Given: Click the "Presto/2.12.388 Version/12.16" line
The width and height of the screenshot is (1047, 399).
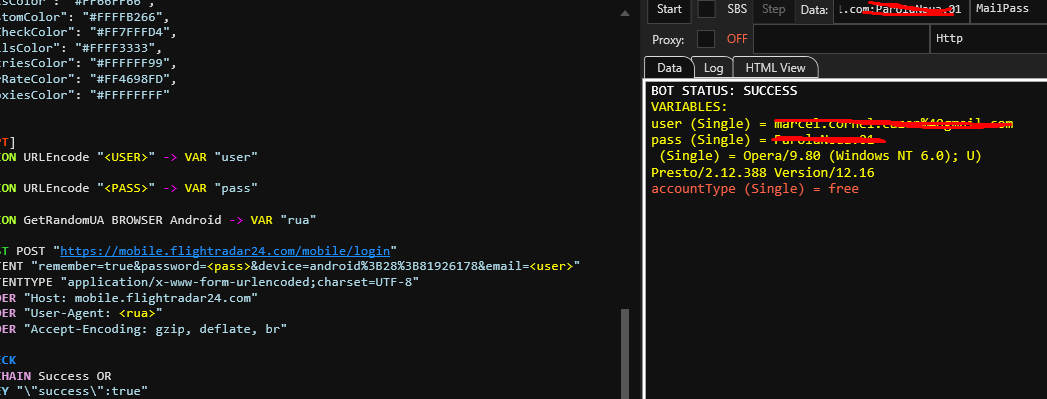Looking at the screenshot, I should click(763, 172).
